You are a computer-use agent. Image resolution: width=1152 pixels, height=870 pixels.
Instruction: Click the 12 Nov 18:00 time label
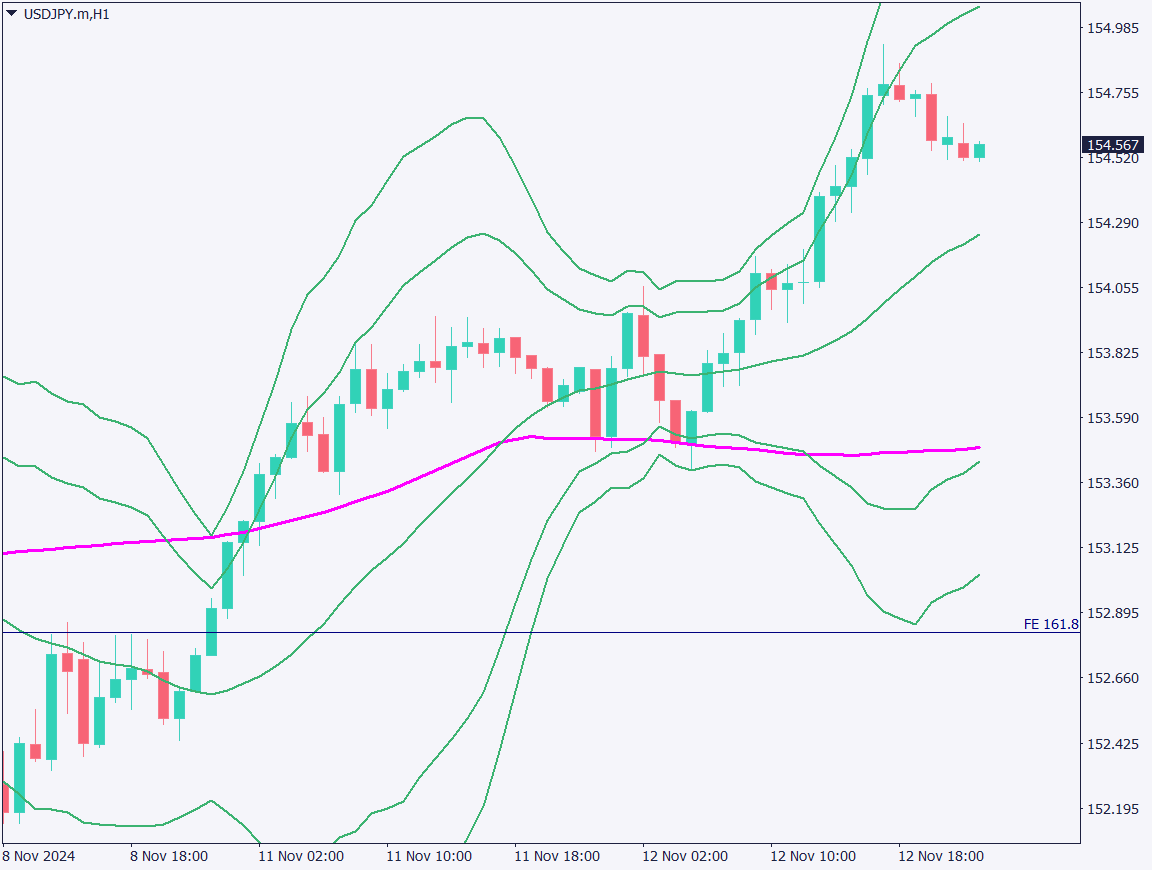(x=940, y=856)
